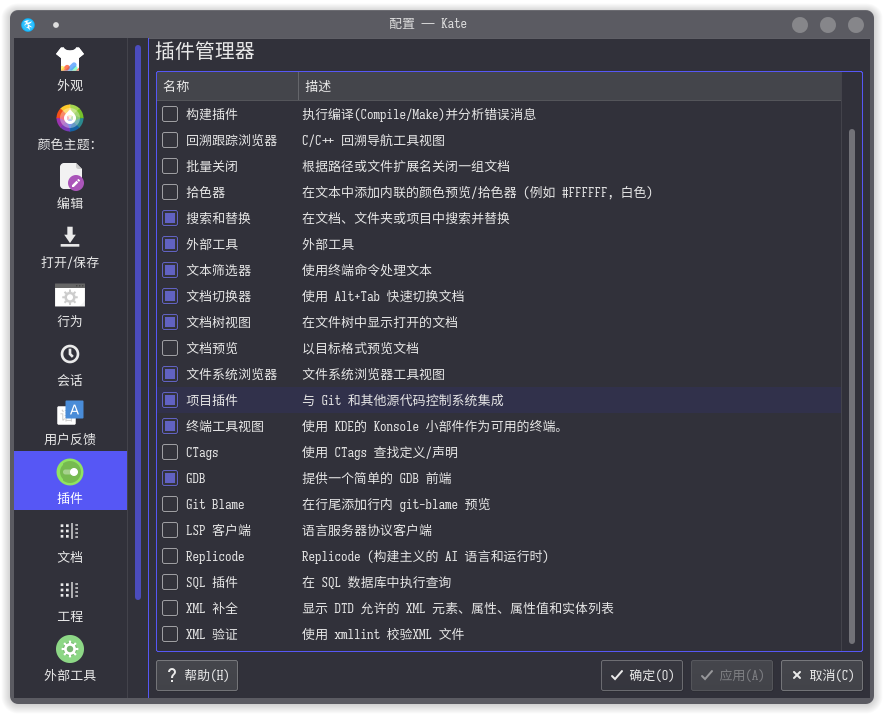Click description 提供一个简单的 GDB 前端
Screen dimensions: 884x714
(377, 478)
